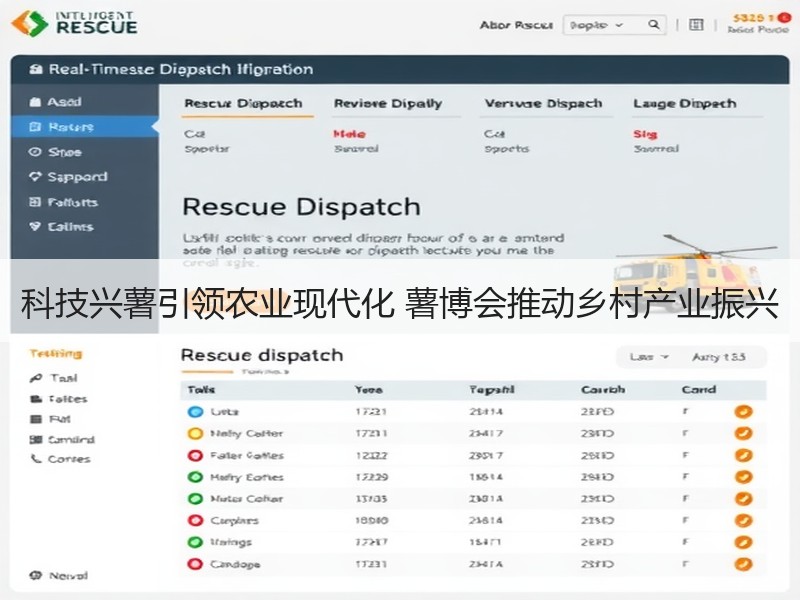800x600 pixels.
Task: Open the red notification badge at top right
Action: 784,18
